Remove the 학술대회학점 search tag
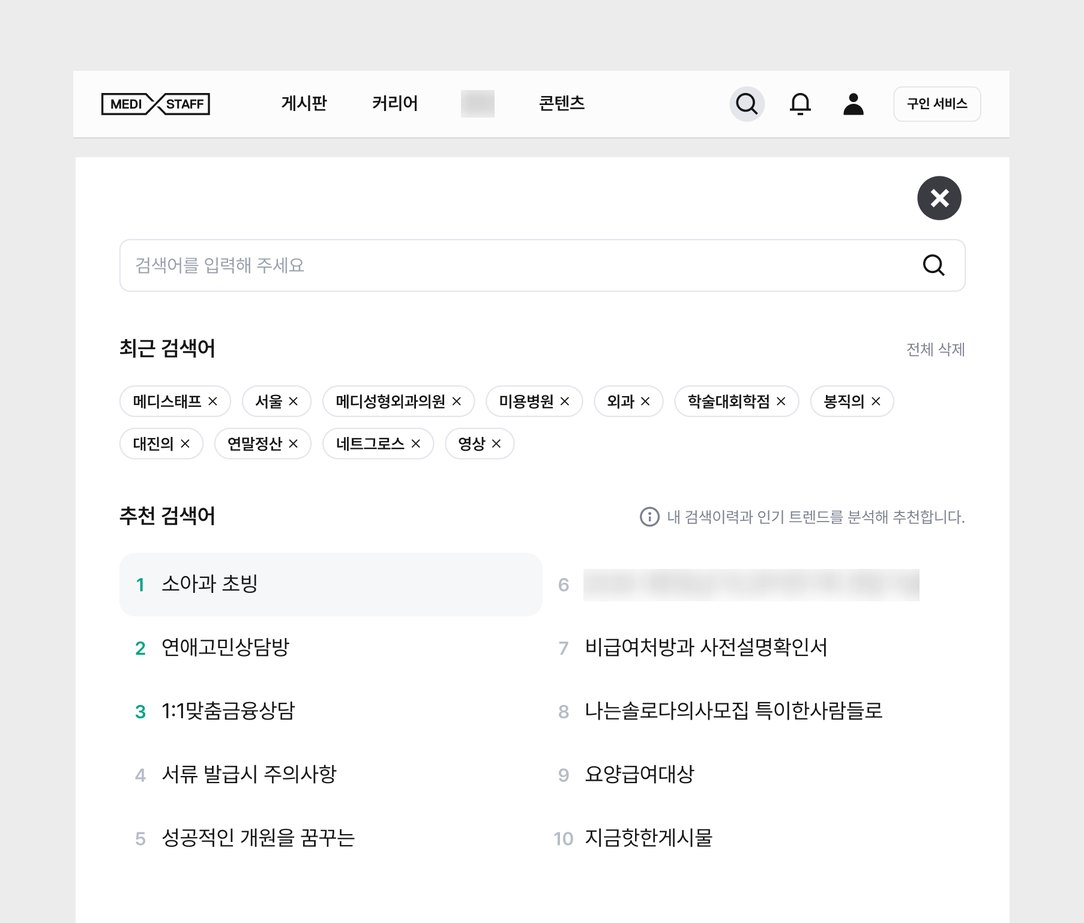This screenshot has width=1084, height=923. click(x=781, y=402)
